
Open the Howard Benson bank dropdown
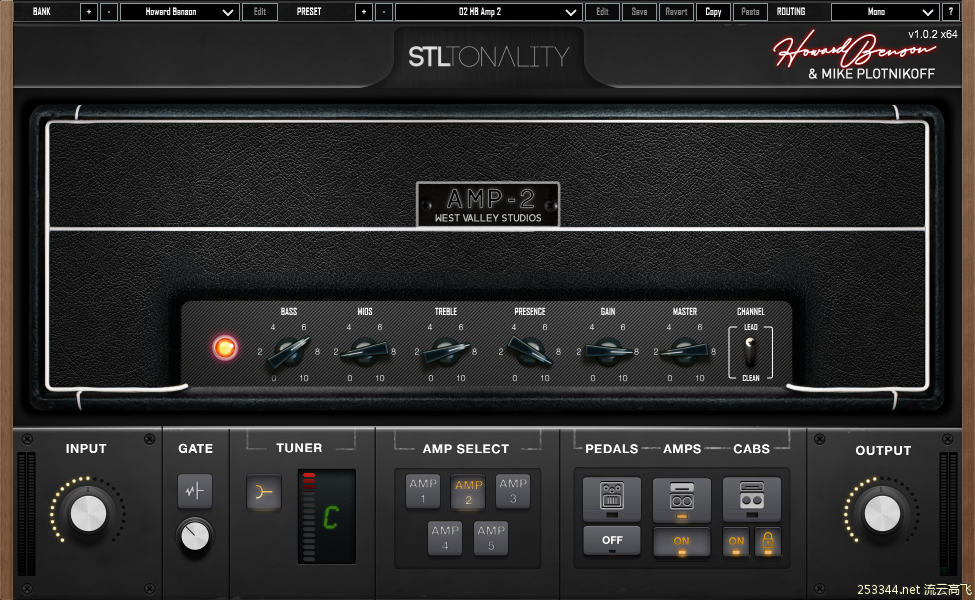click(x=180, y=11)
